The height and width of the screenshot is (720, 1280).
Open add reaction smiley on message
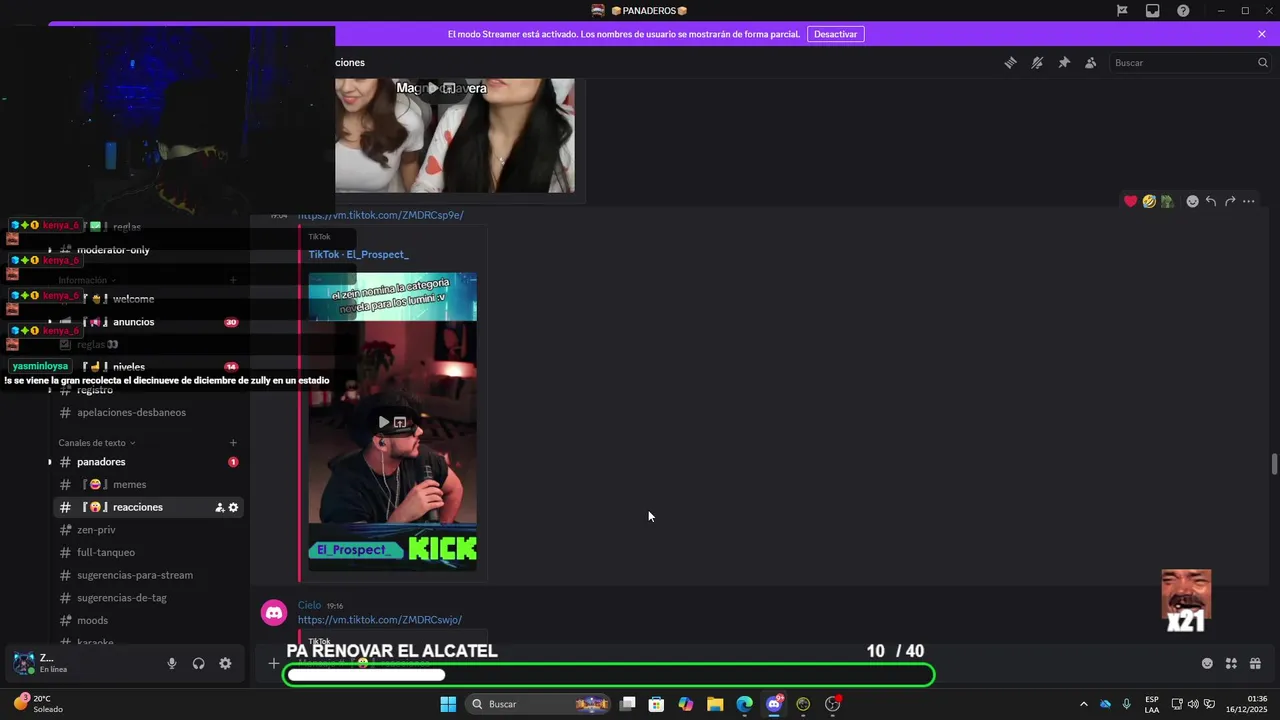point(1192,201)
